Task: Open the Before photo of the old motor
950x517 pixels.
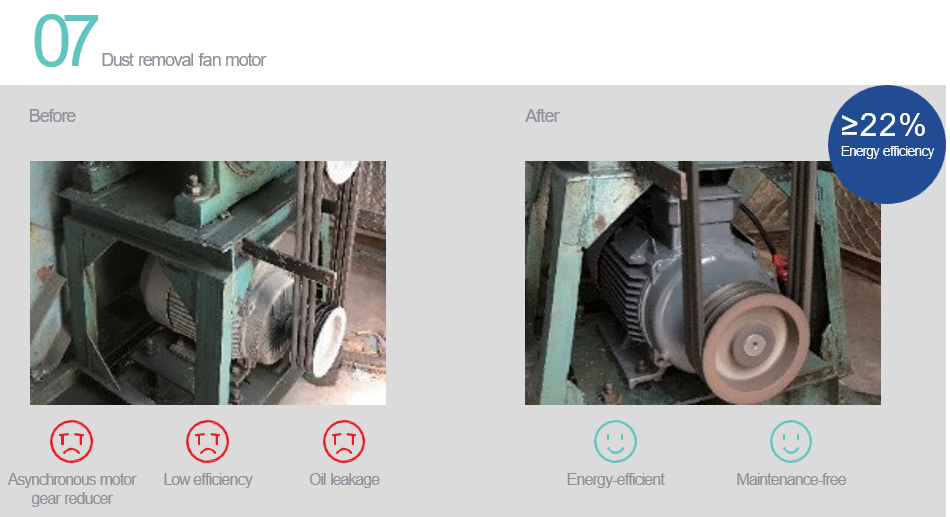Action: (x=208, y=282)
